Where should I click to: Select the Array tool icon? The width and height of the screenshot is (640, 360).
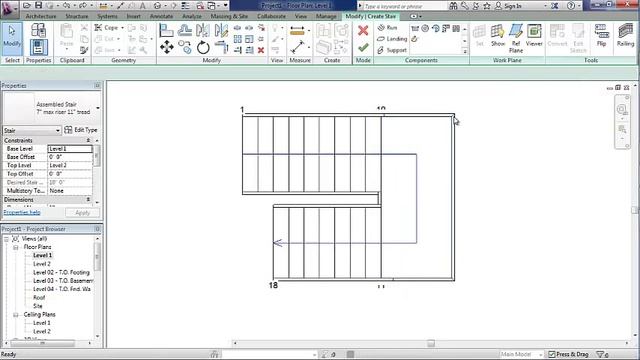click(x=238, y=39)
